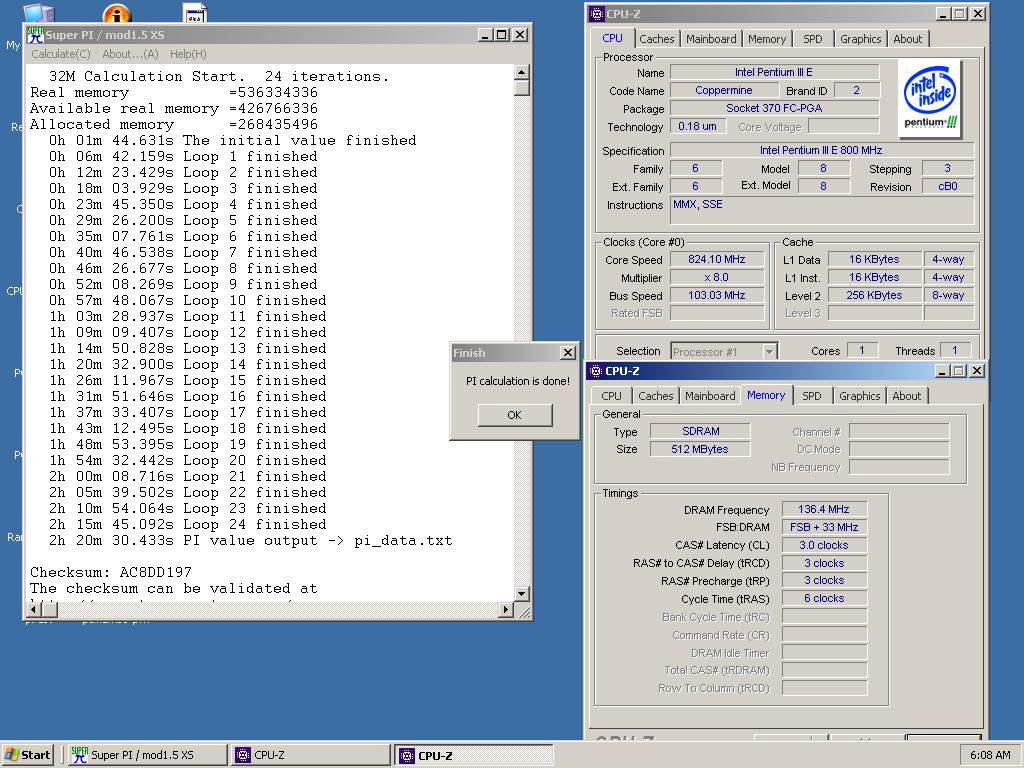This screenshot has height=768, width=1024.
Task: Click the Core Speed 824.10 MHz value
Action: point(716,259)
